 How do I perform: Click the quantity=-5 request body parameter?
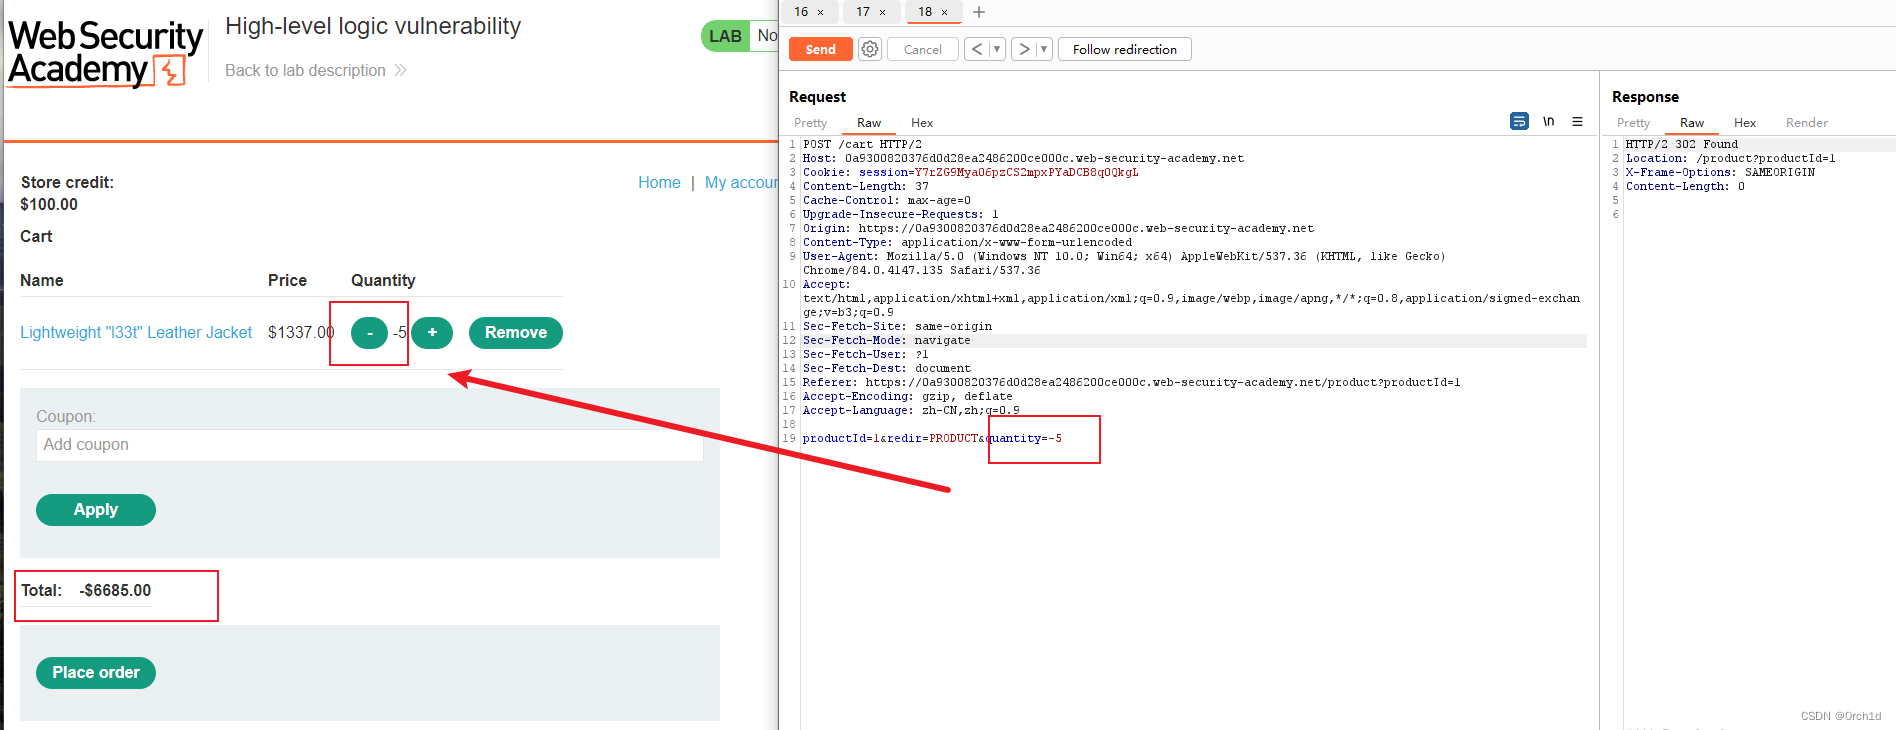(x=1026, y=438)
